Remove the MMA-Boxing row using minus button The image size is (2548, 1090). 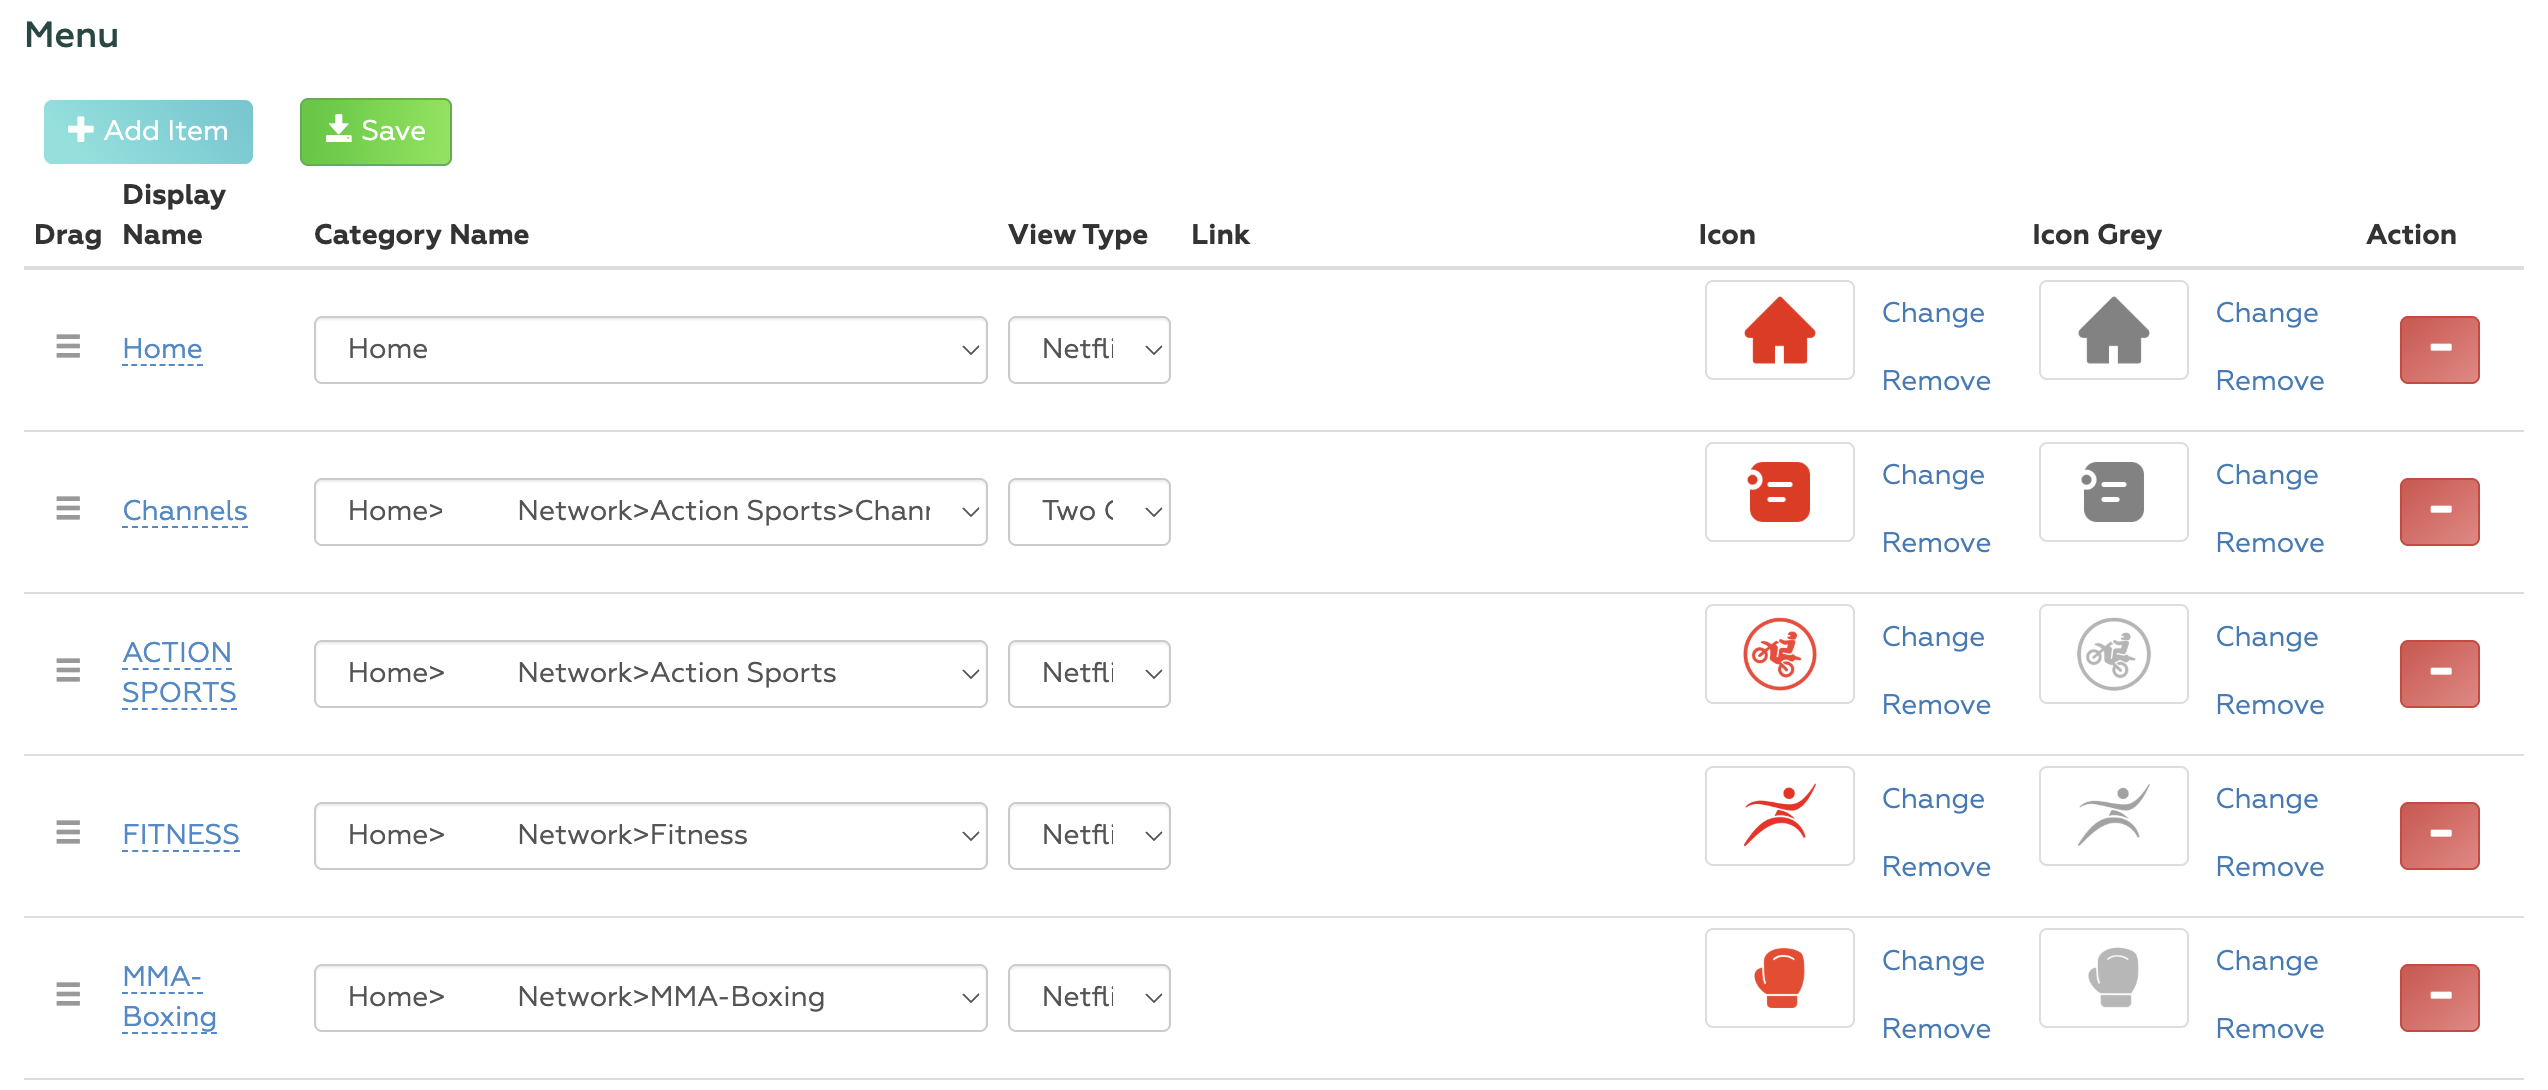[2438, 997]
